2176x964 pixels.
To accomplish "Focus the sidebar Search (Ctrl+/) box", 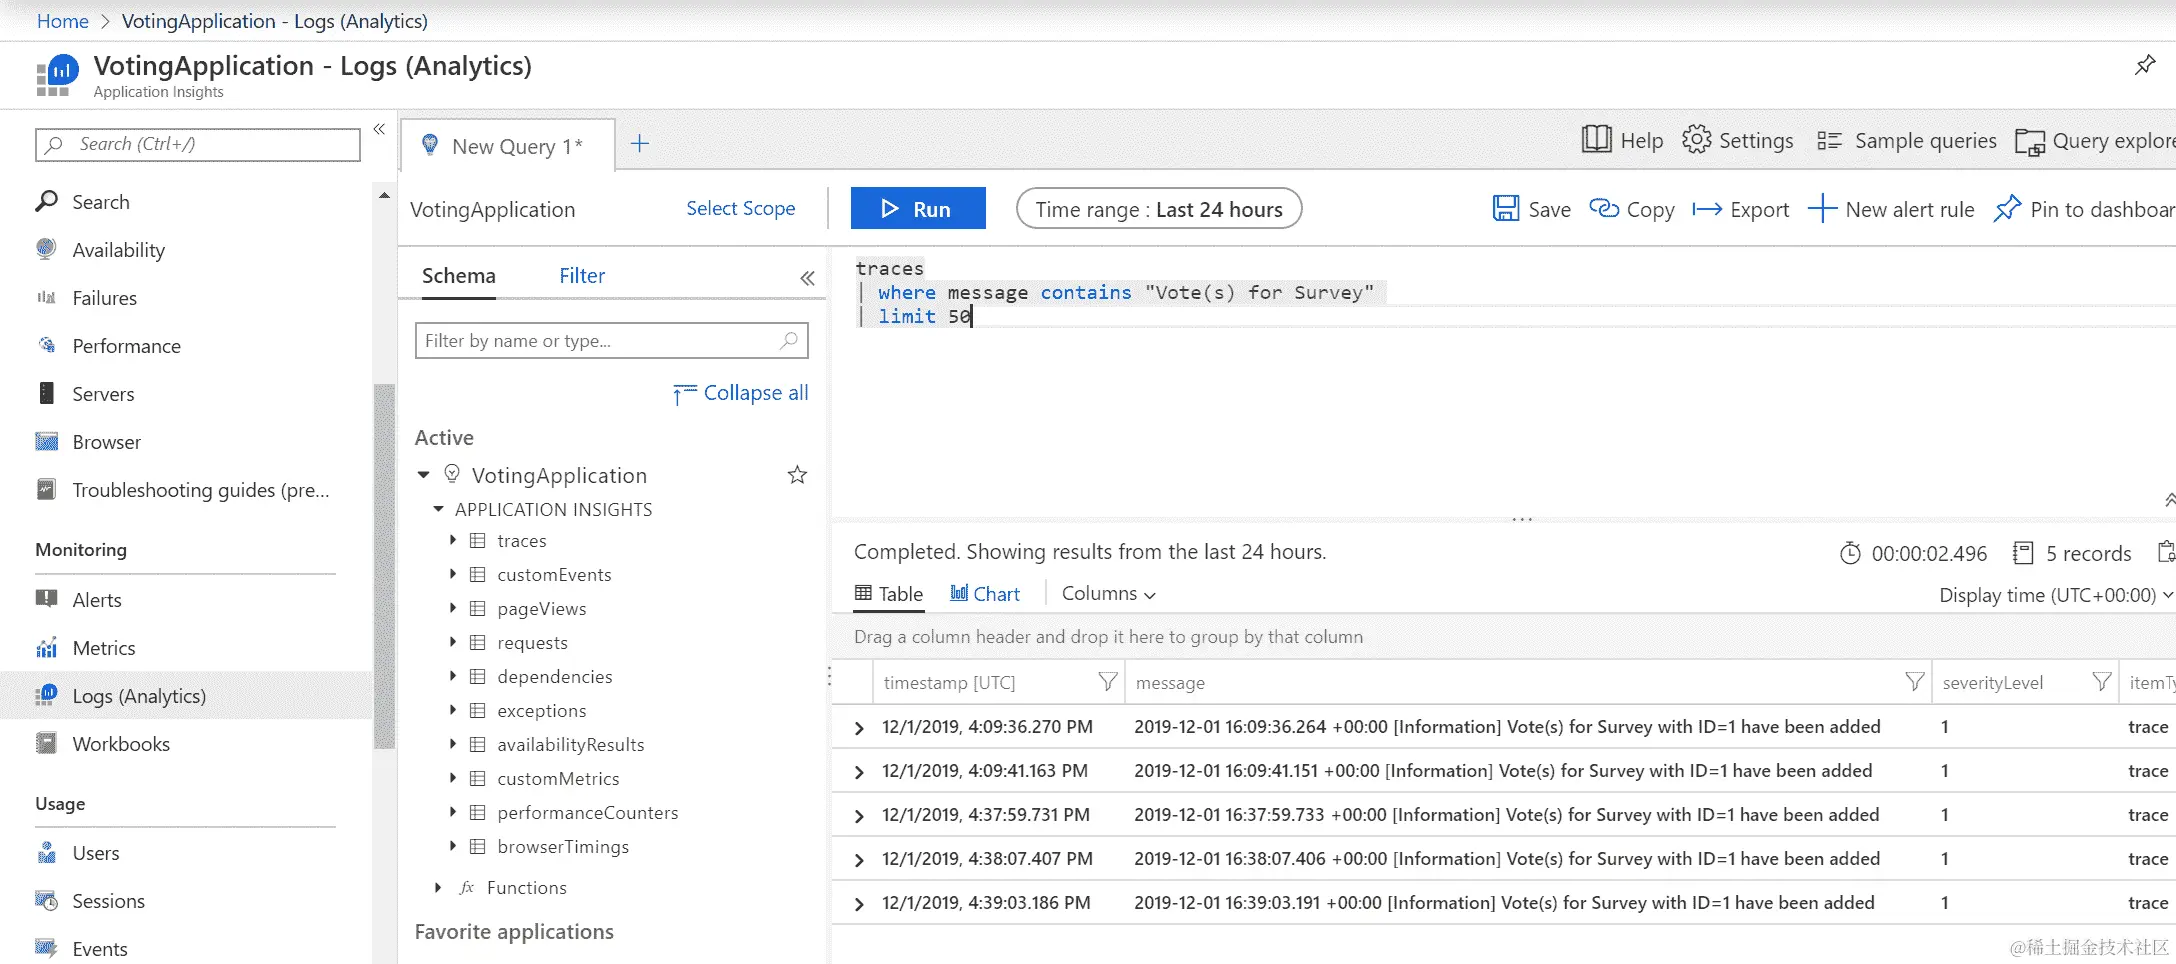I will pos(198,144).
